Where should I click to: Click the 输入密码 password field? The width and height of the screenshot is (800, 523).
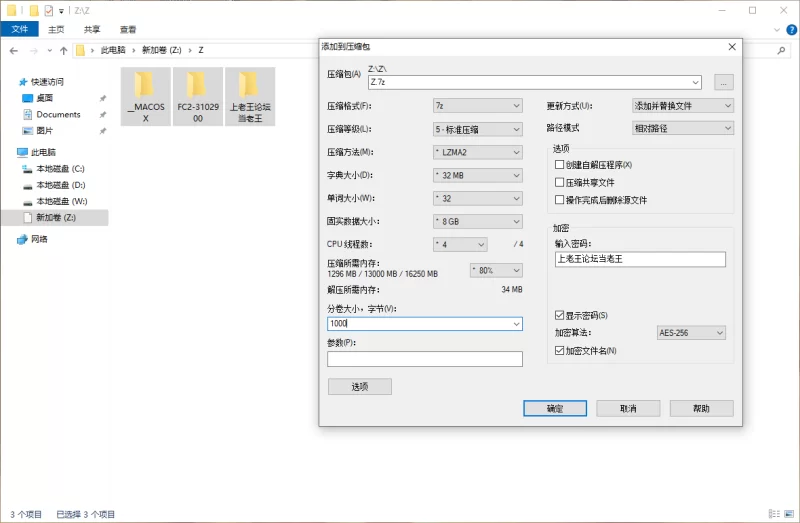[x=640, y=259]
